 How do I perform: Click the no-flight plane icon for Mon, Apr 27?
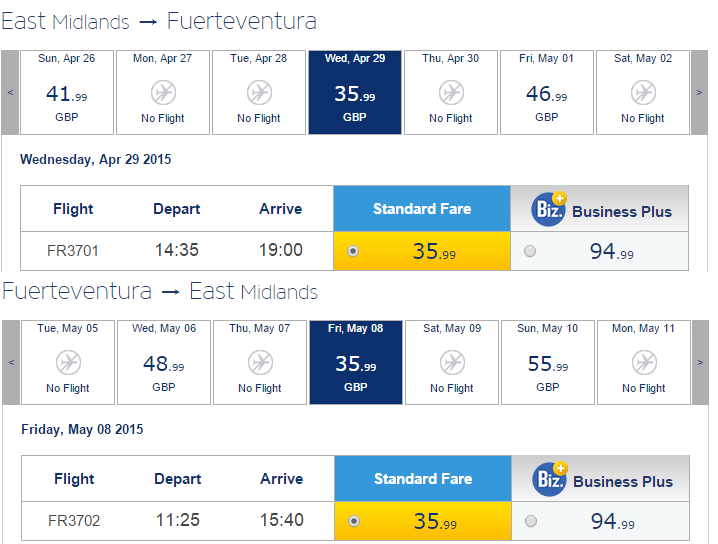pyautogui.click(x=163, y=93)
